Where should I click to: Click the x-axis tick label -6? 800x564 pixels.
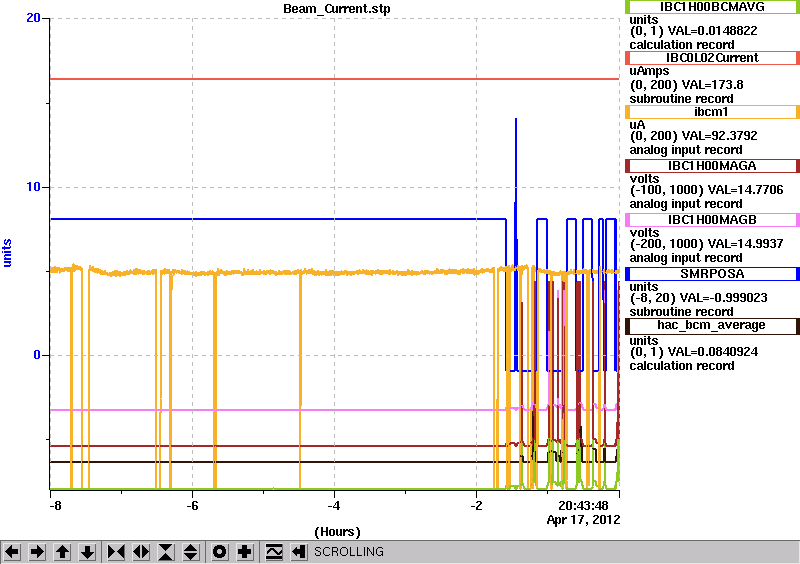pos(192,506)
